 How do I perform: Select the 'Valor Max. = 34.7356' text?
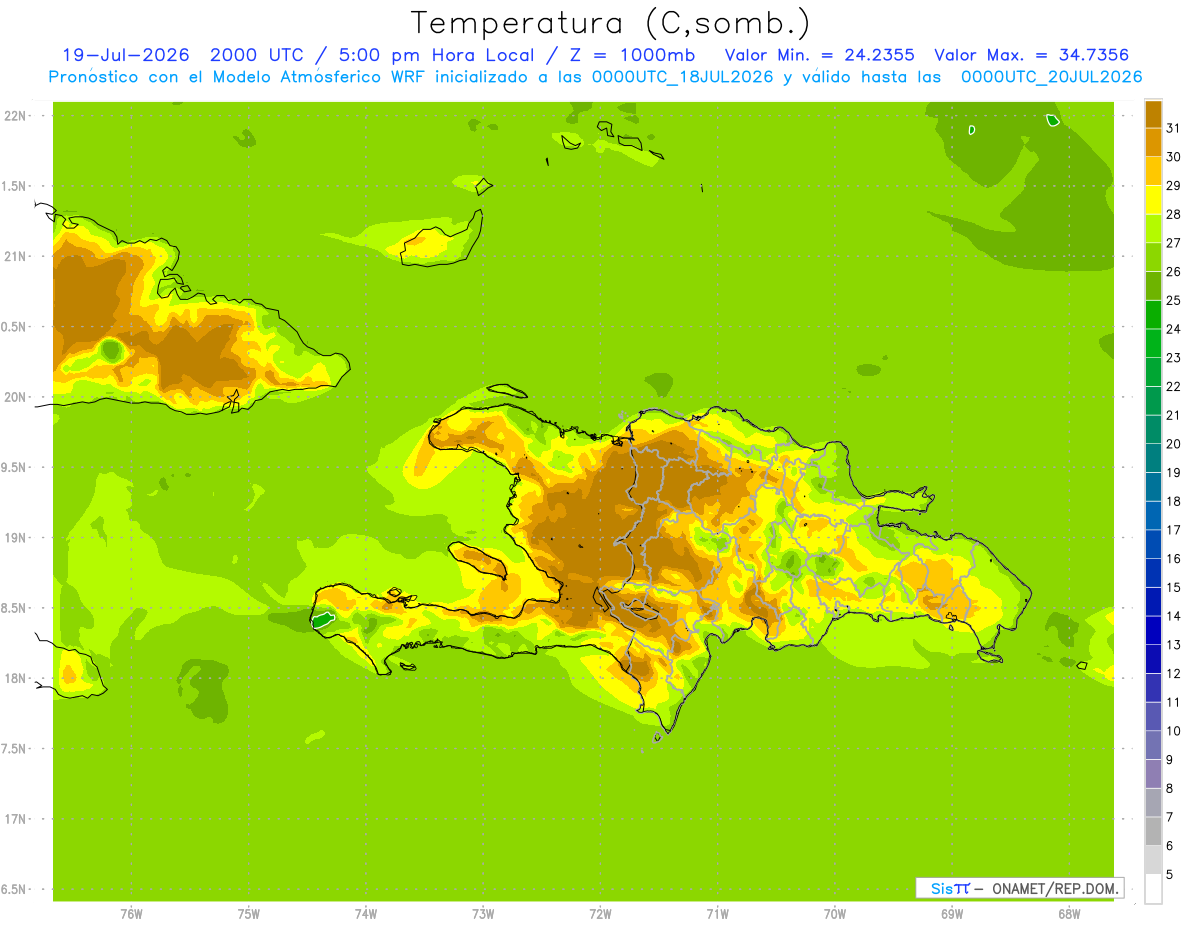[1032, 55]
